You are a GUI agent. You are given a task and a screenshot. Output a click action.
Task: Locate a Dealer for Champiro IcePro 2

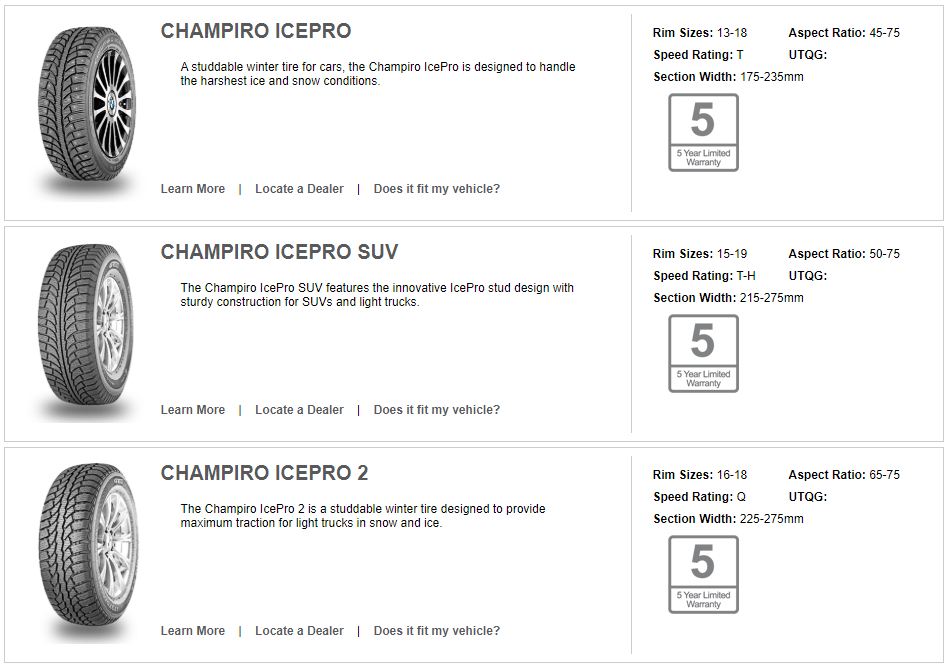click(x=299, y=631)
